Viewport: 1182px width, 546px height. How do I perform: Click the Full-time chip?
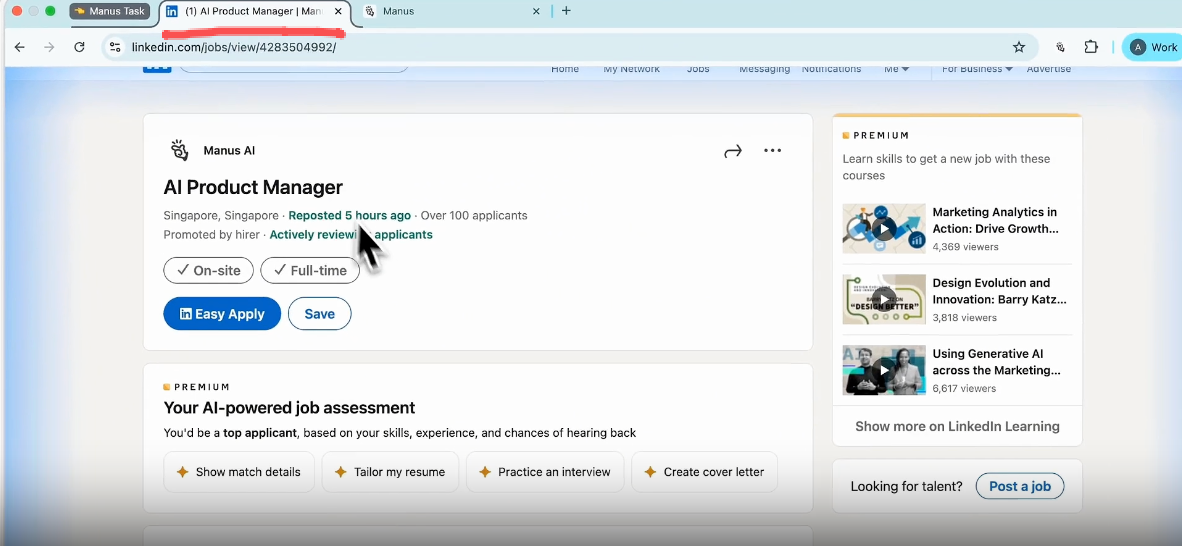310,271
